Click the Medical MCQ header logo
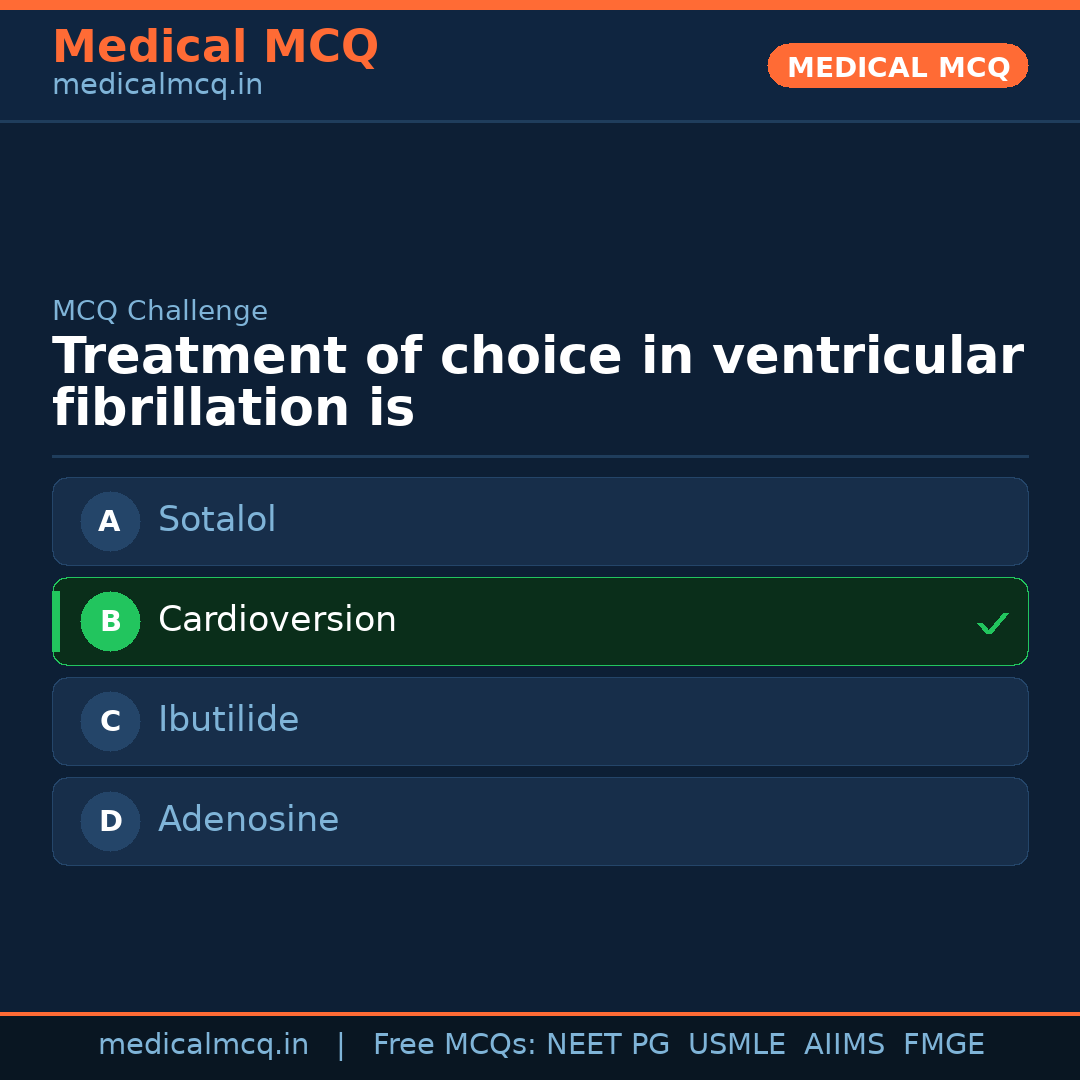 [x=215, y=46]
